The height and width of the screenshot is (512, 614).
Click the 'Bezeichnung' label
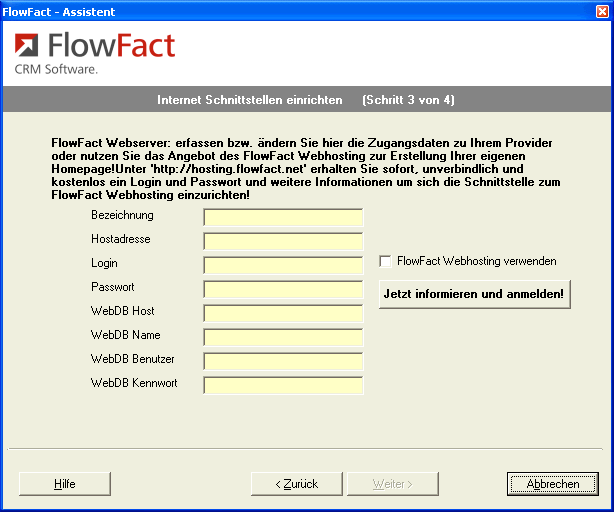(x=122, y=215)
